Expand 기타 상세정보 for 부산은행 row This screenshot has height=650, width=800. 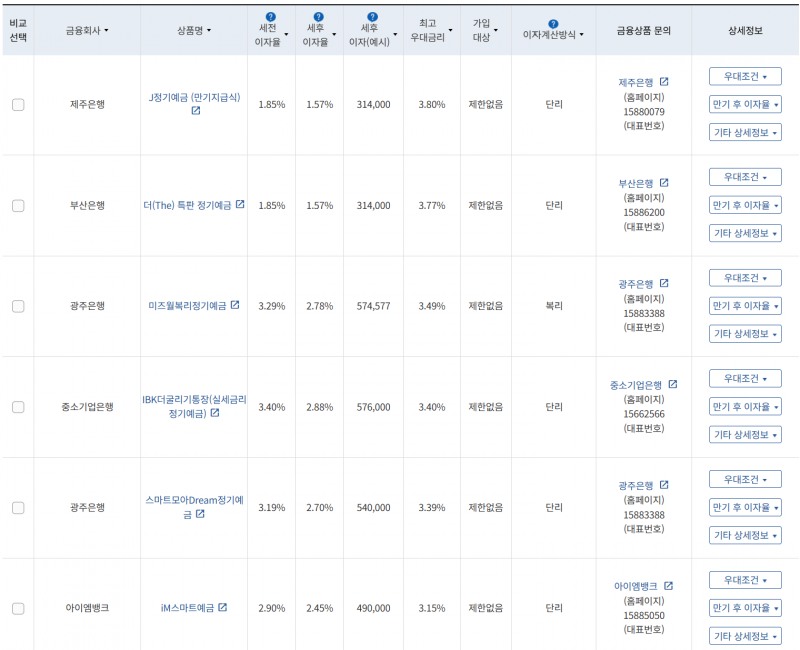click(745, 233)
